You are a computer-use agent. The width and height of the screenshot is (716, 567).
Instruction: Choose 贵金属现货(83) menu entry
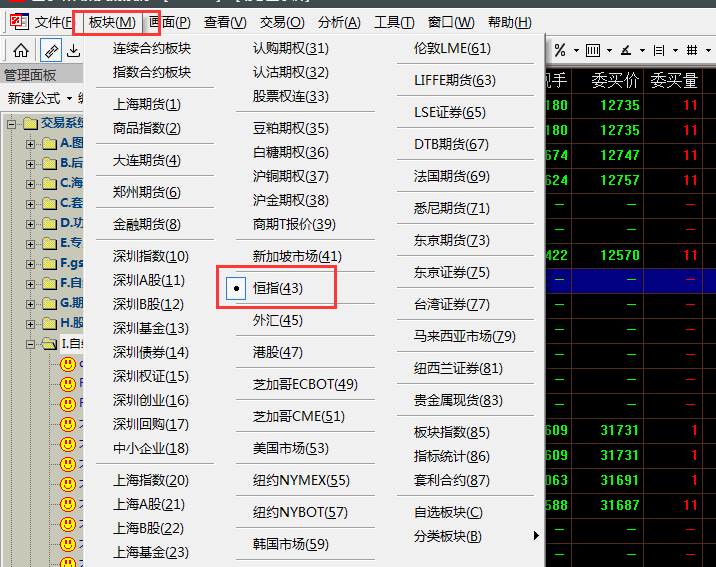tap(458, 400)
